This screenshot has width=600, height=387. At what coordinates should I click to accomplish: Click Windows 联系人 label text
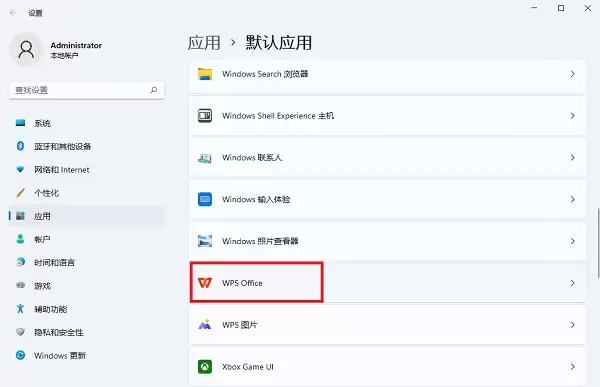pos(252,158)
